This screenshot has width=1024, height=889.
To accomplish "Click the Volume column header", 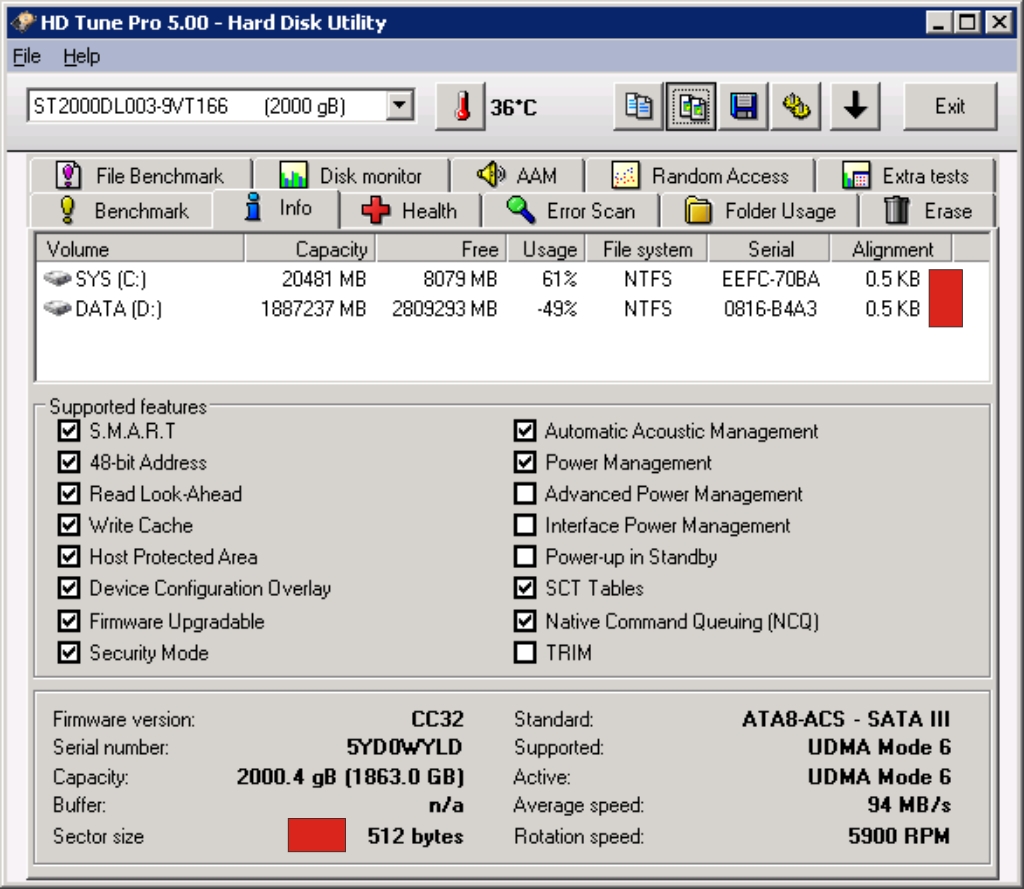I will pos(140,249).
